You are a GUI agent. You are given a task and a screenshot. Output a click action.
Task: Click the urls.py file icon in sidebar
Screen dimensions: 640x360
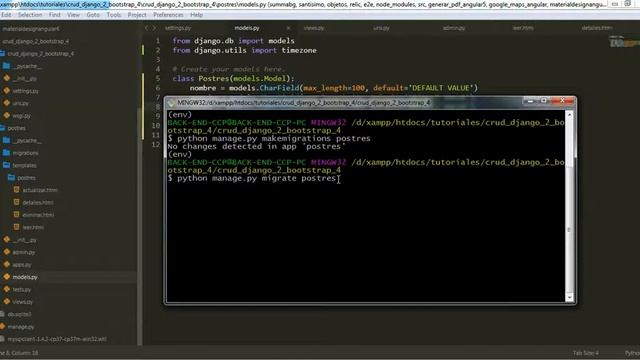tap(7, 103)
